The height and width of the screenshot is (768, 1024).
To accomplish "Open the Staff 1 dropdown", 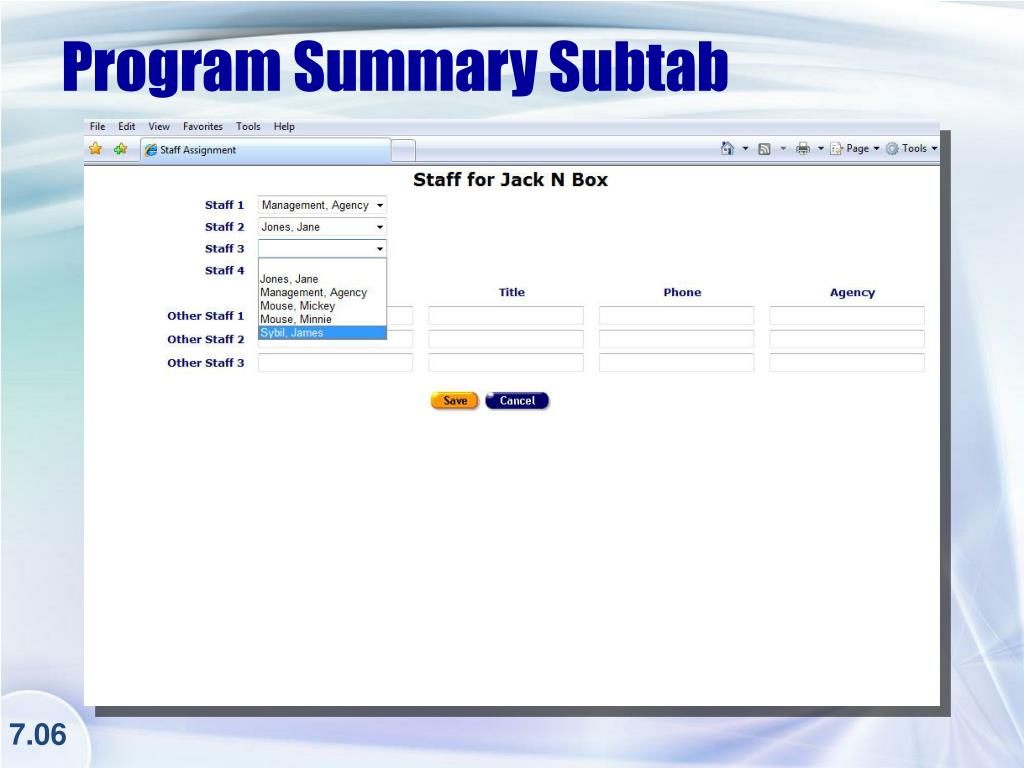I will [x=322, y=205].
